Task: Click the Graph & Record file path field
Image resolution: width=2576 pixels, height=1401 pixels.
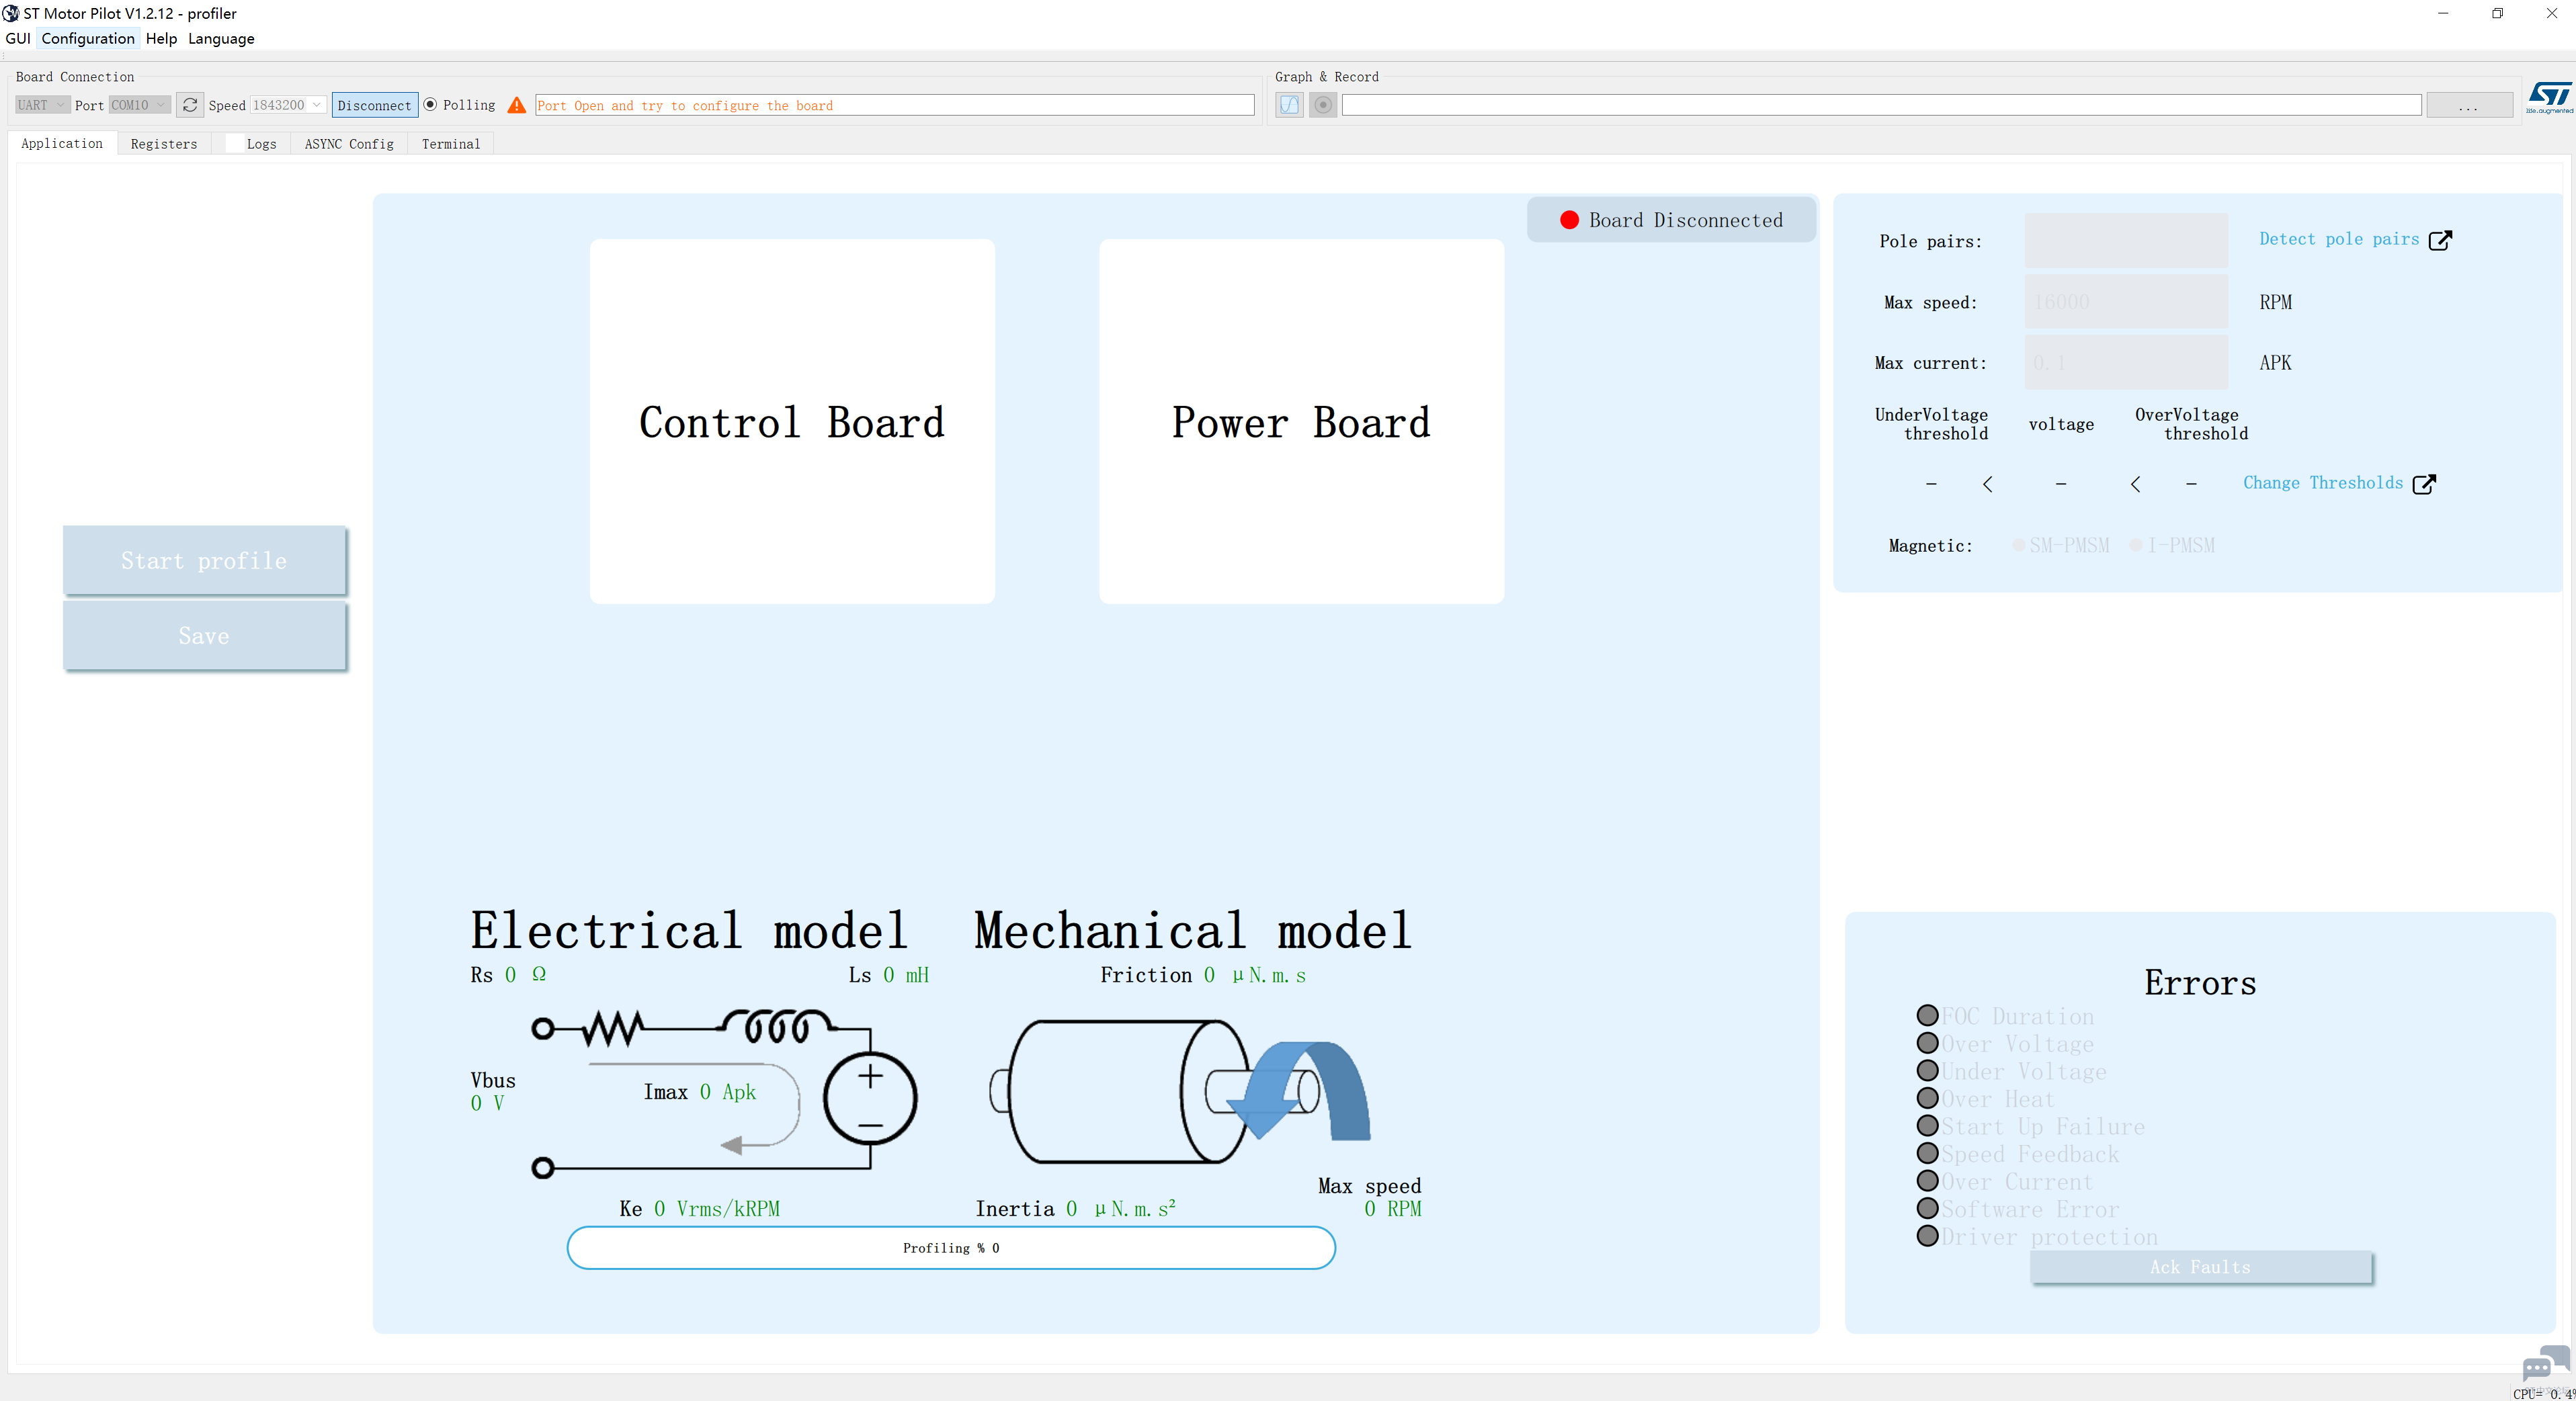Action: tap(1881, 105)
